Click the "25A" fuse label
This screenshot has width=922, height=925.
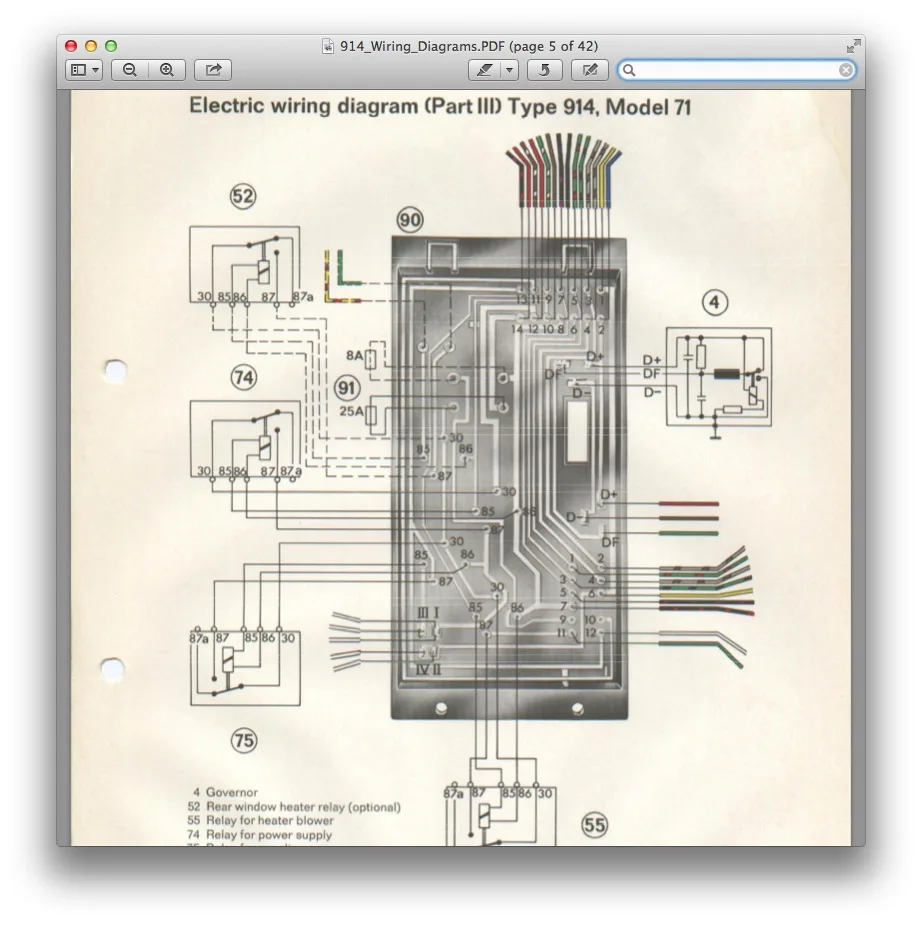[x=351, y=411]
